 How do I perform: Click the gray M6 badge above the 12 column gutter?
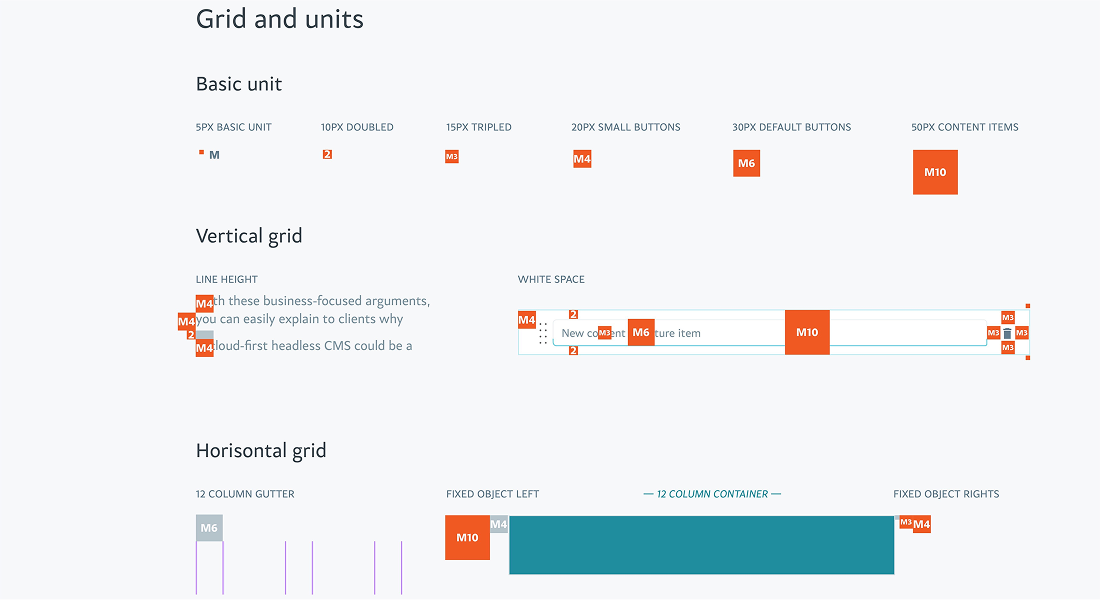coord(209,526)
